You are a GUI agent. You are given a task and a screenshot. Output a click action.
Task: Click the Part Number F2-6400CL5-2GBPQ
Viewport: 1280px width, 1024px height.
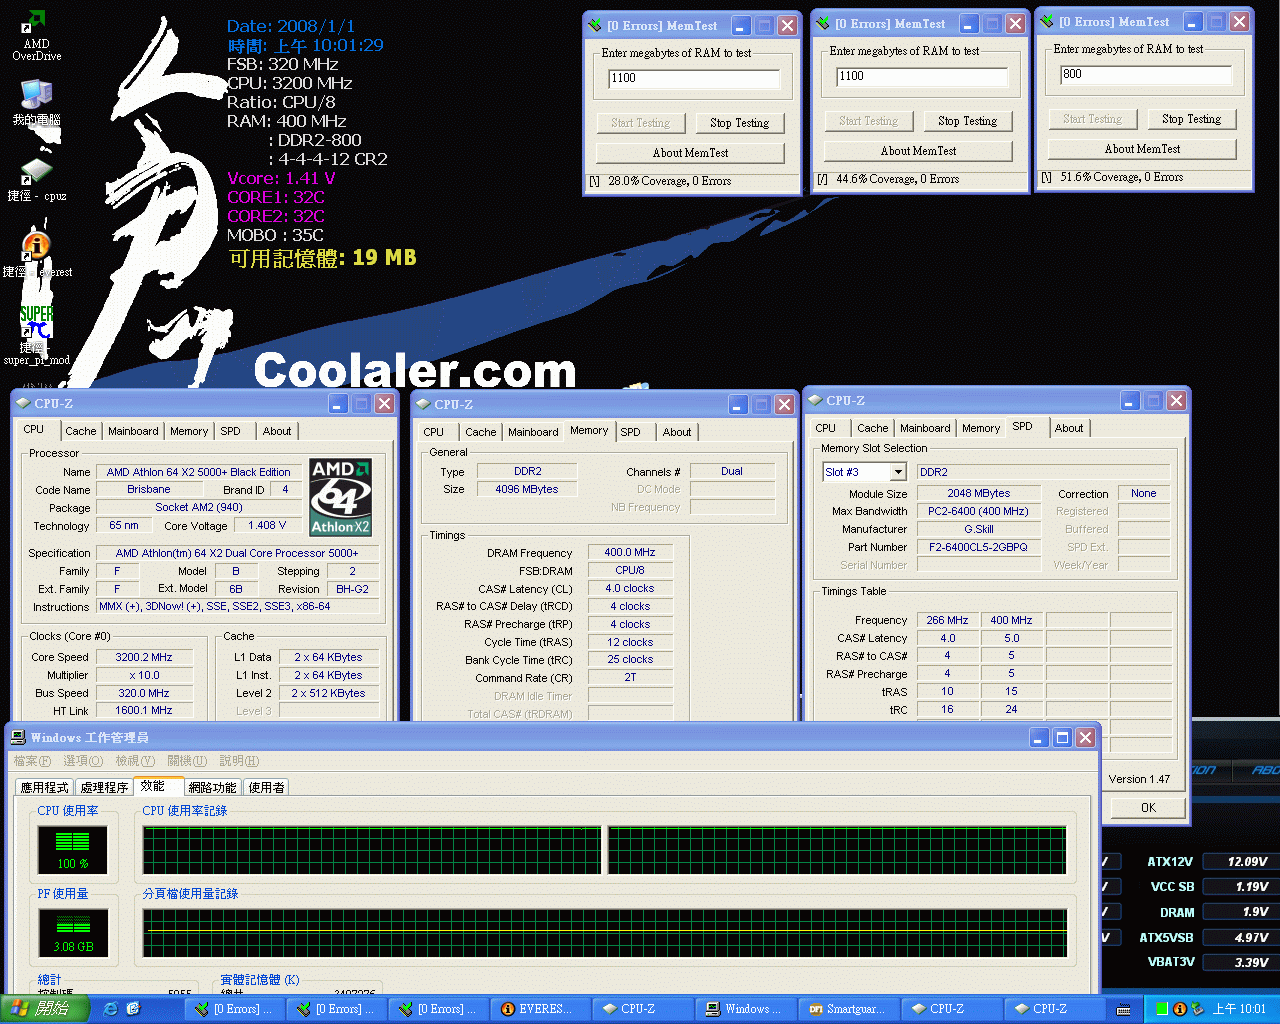tap(979, 547)
